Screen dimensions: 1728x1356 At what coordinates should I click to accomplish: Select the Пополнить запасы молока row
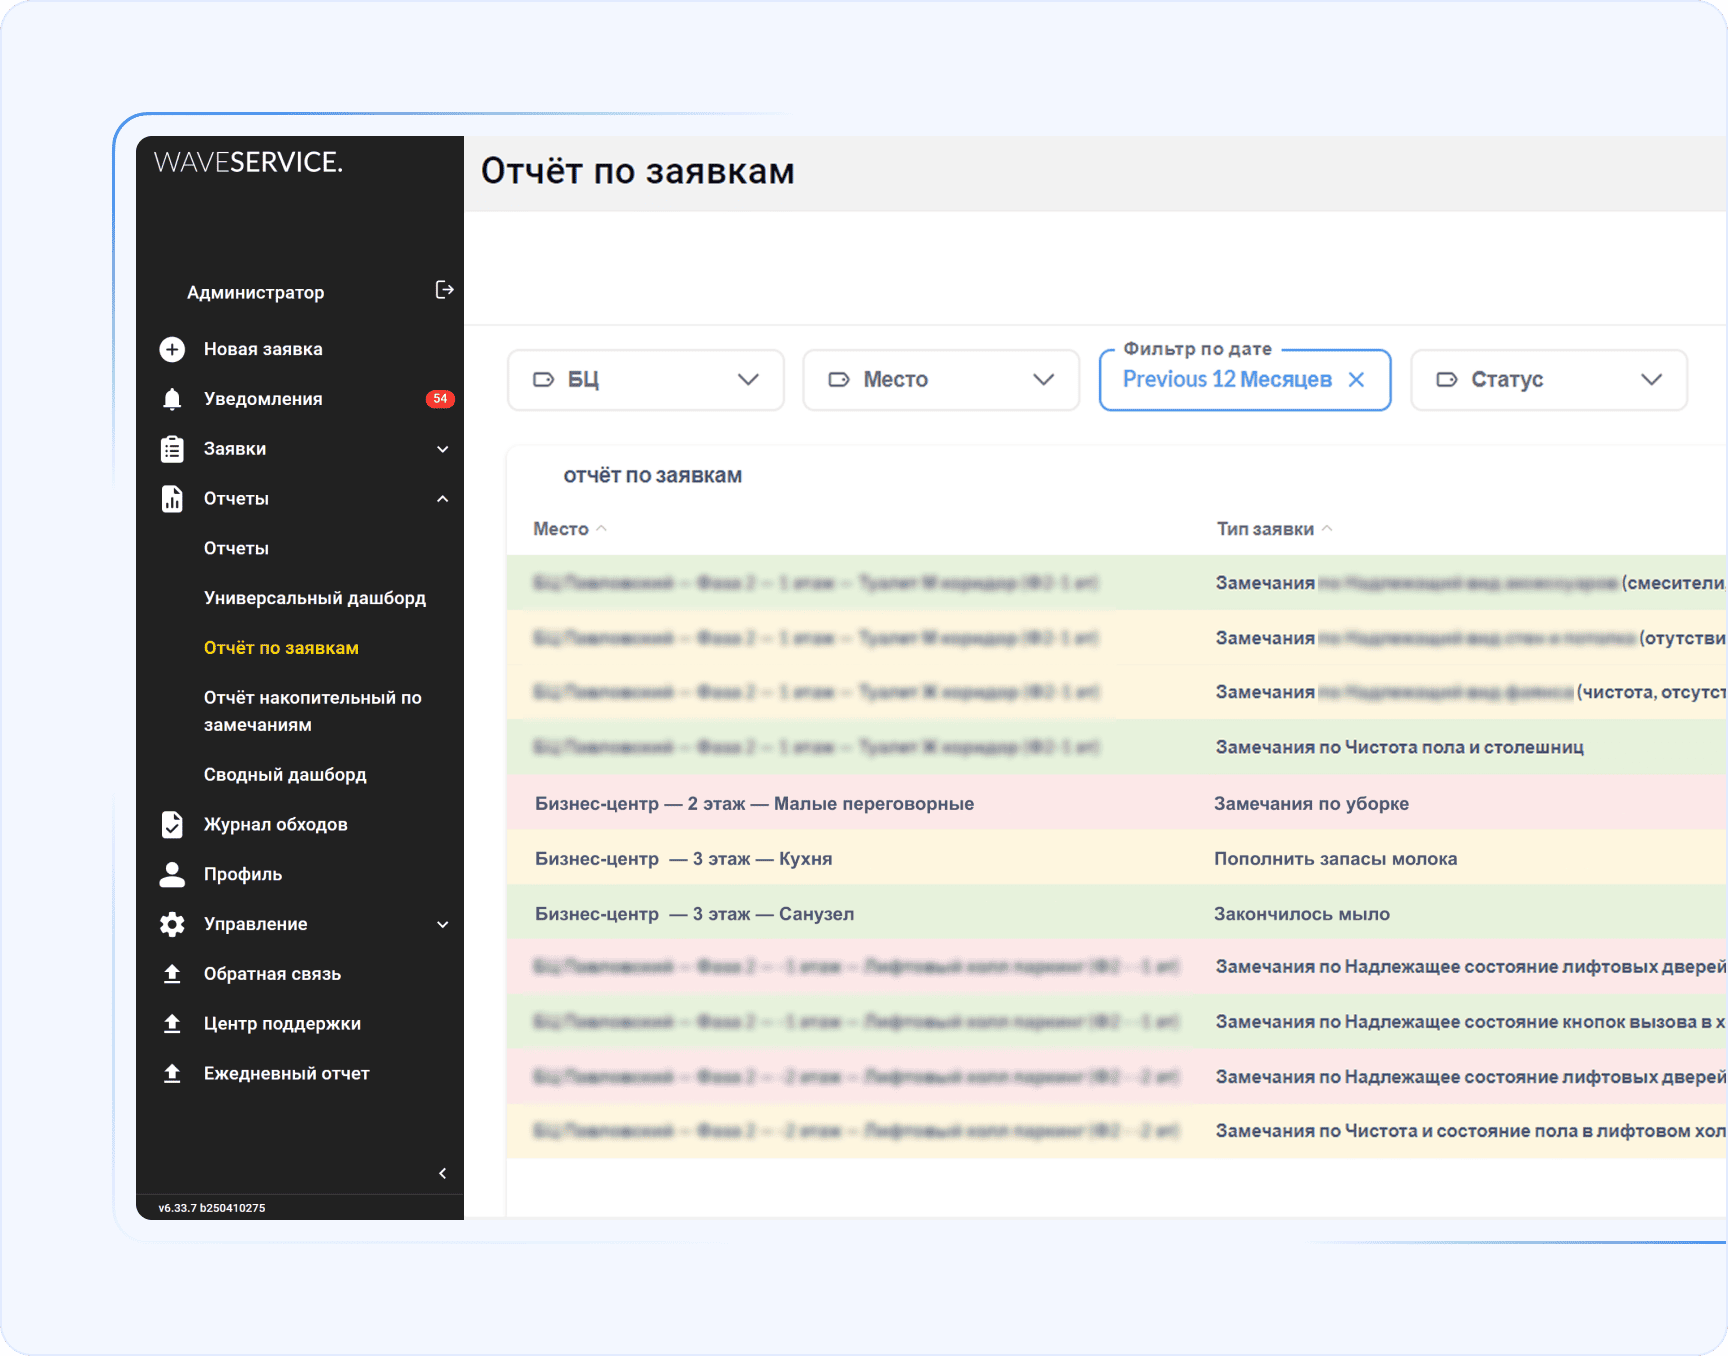tap(1335, 859)
